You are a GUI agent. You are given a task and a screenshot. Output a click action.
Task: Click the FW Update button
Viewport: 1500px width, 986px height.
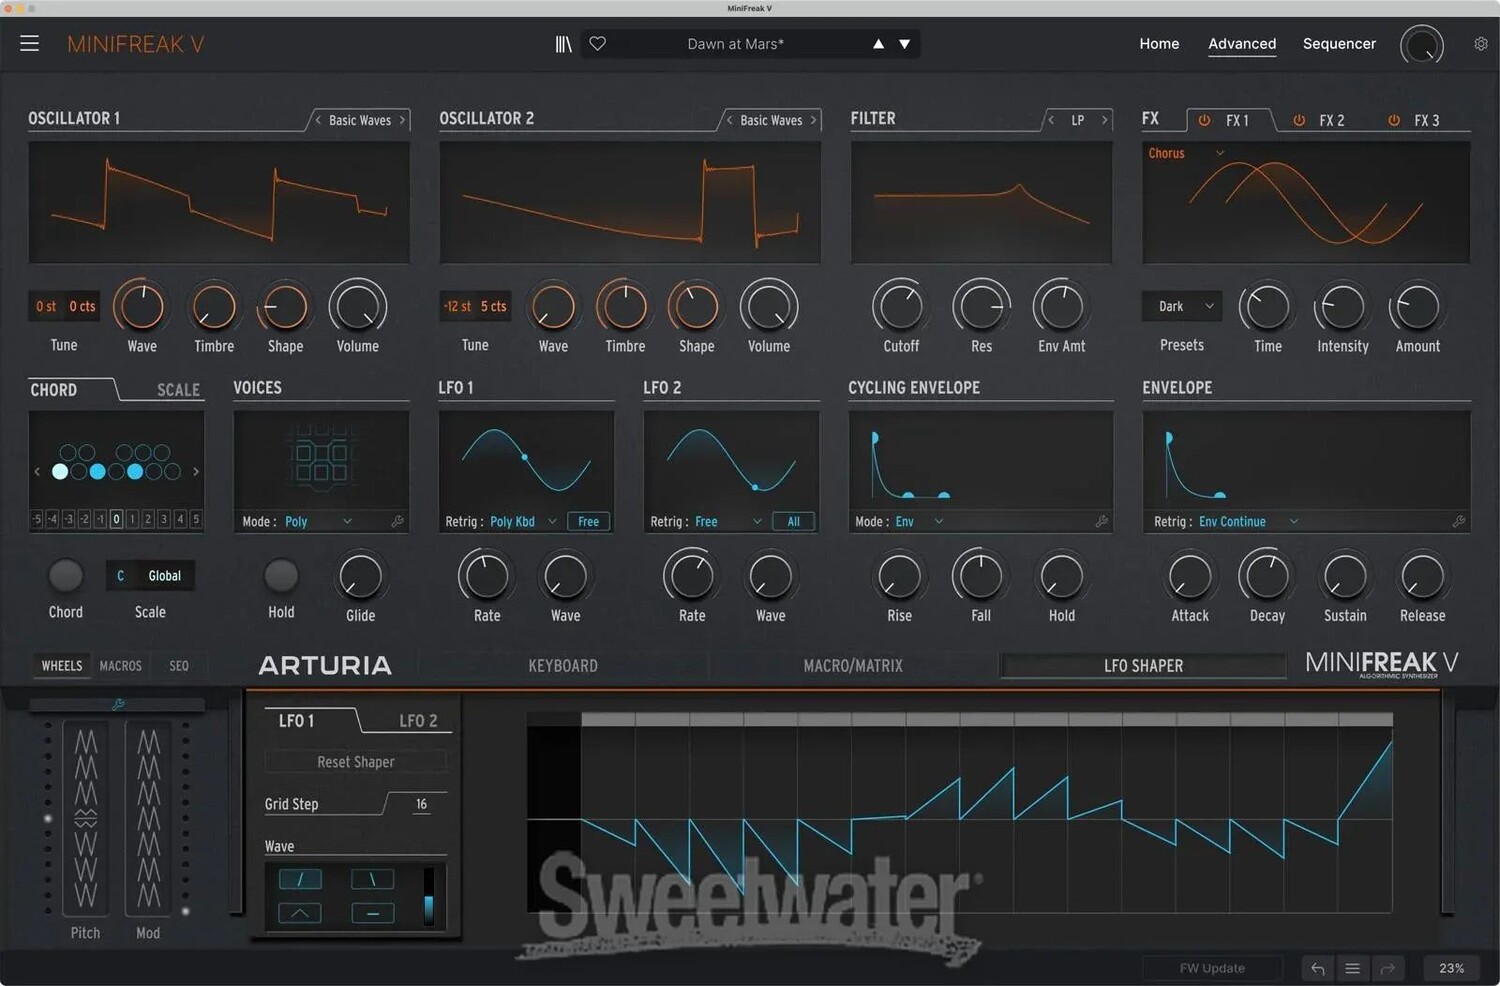(1212, 968)
